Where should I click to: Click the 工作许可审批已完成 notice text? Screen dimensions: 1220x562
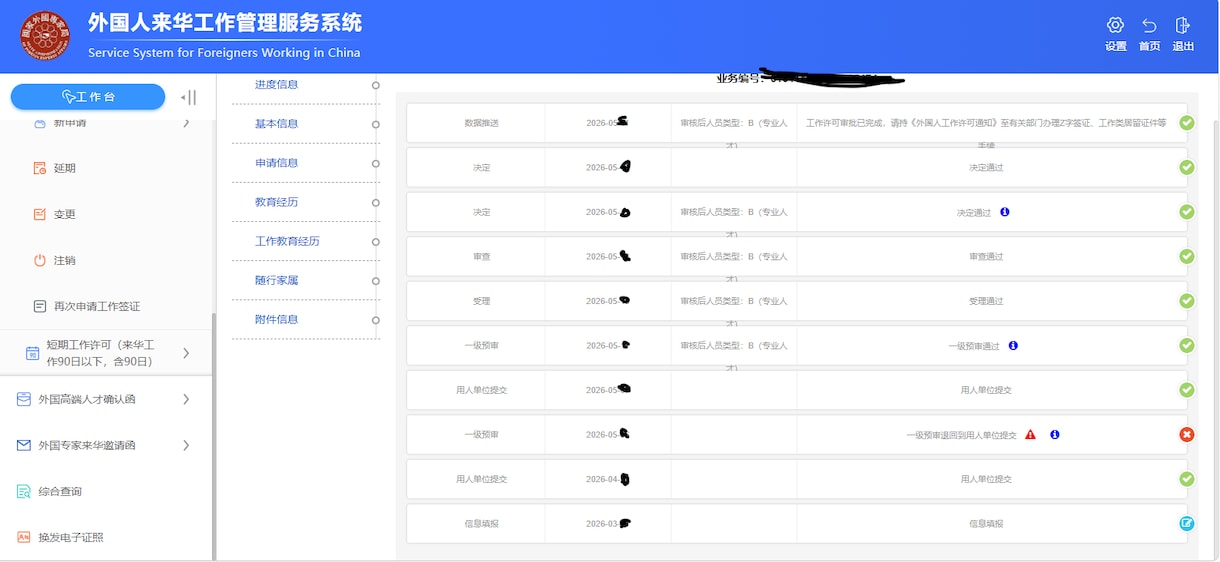click(x=986, y=123)
